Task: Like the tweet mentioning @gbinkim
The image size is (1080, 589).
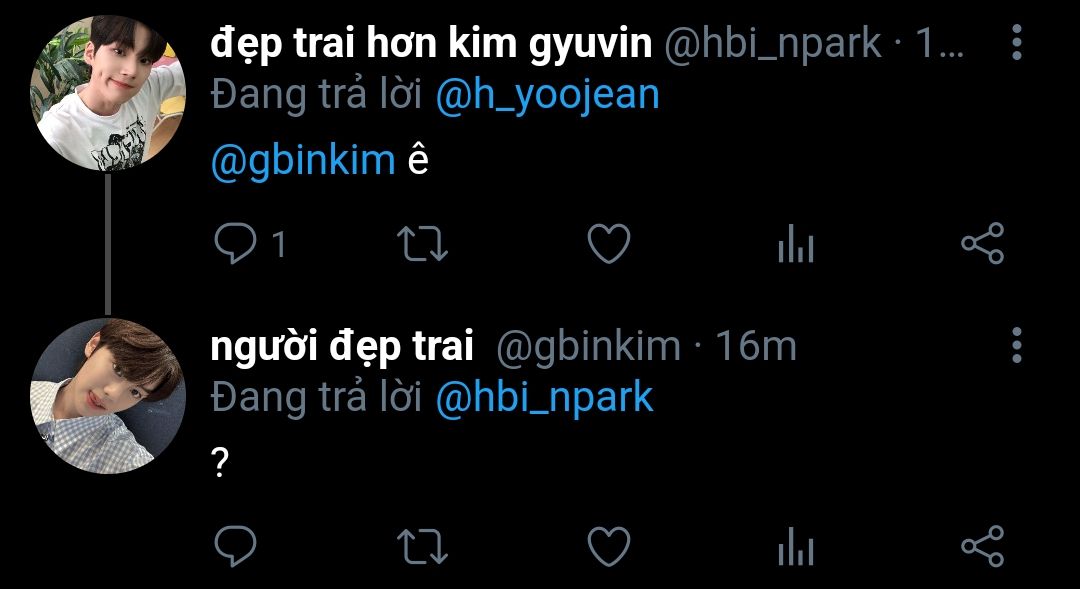Action: coord(609,244)
